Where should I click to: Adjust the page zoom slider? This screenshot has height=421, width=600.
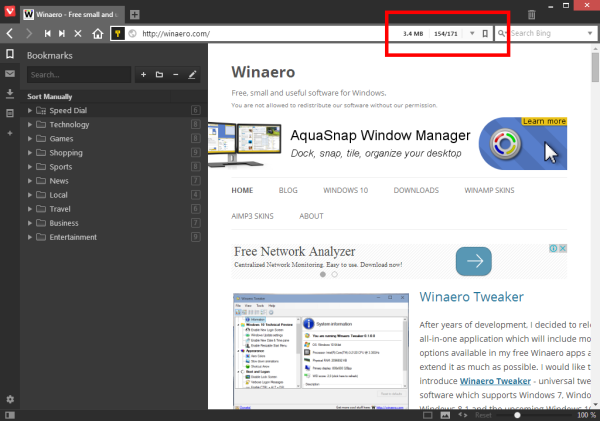point(517,415)
